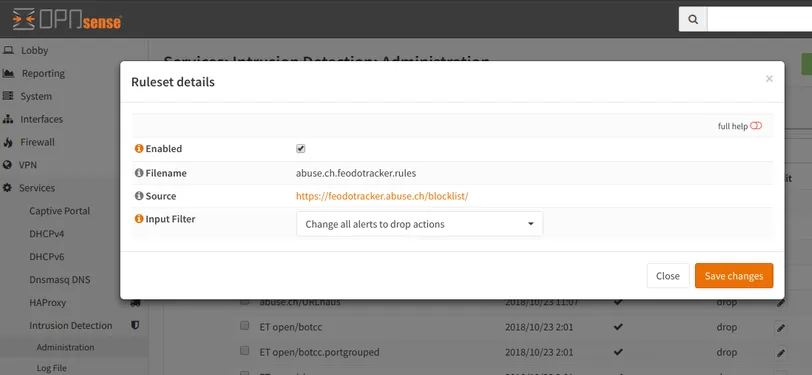
Task: Click the Filename info icon
Action: [139, 173]
